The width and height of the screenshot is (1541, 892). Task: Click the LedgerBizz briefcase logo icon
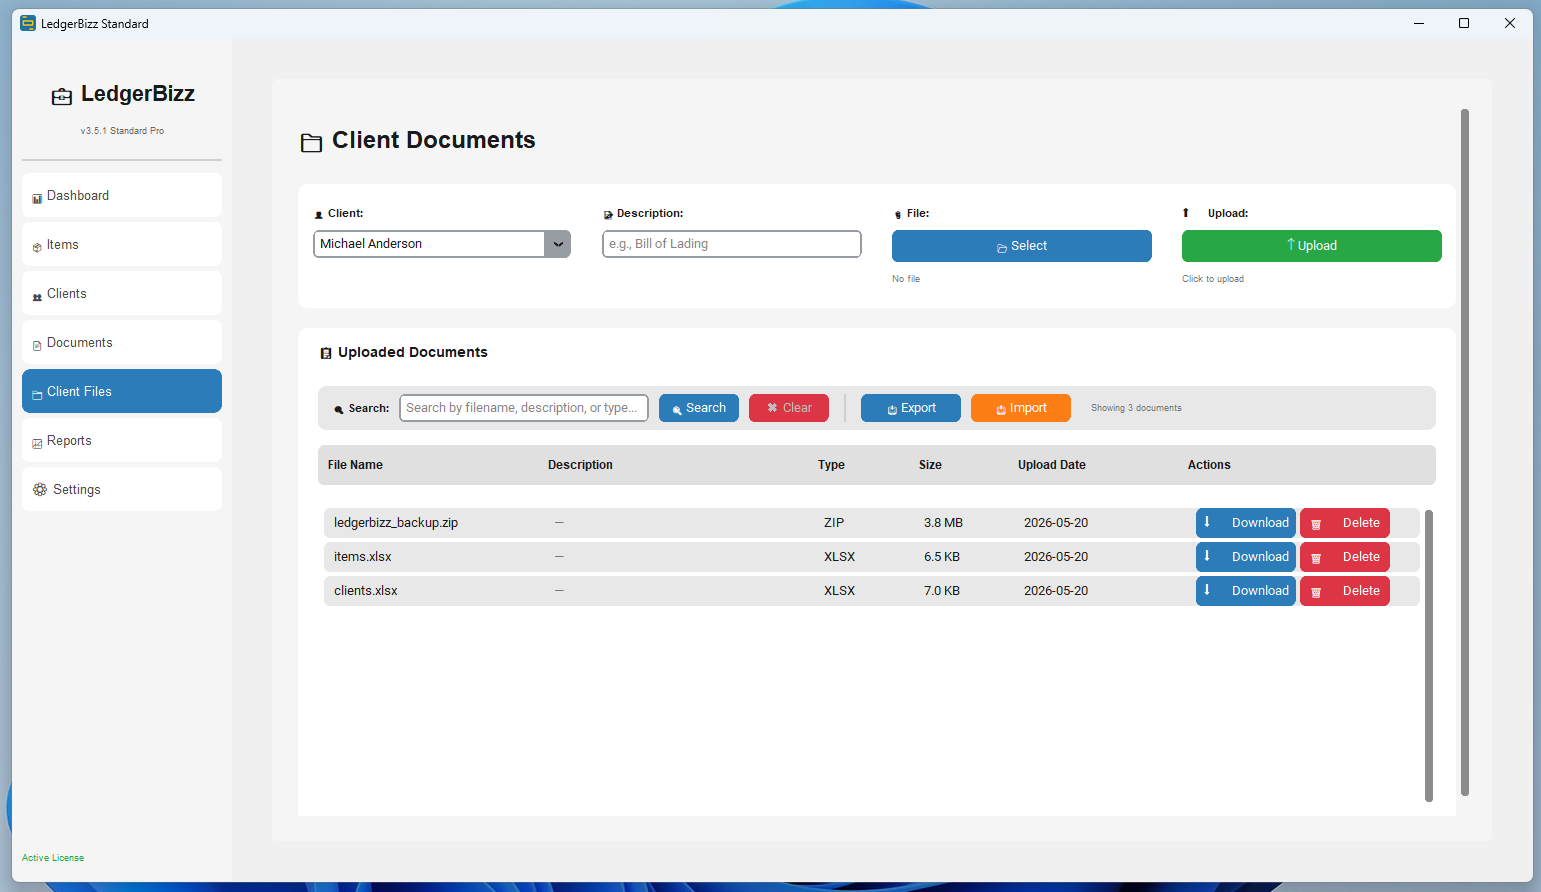(62, 96)
